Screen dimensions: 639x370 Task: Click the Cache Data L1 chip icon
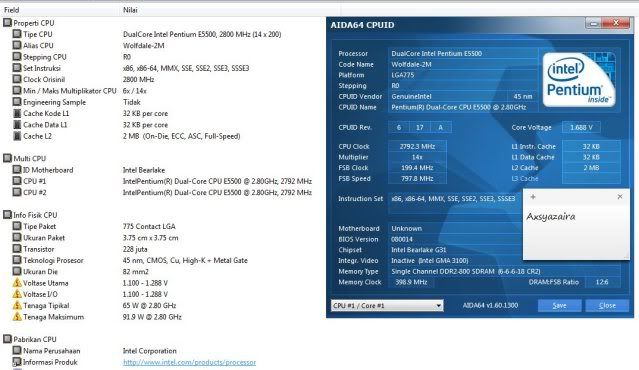(x=17, y=125)
